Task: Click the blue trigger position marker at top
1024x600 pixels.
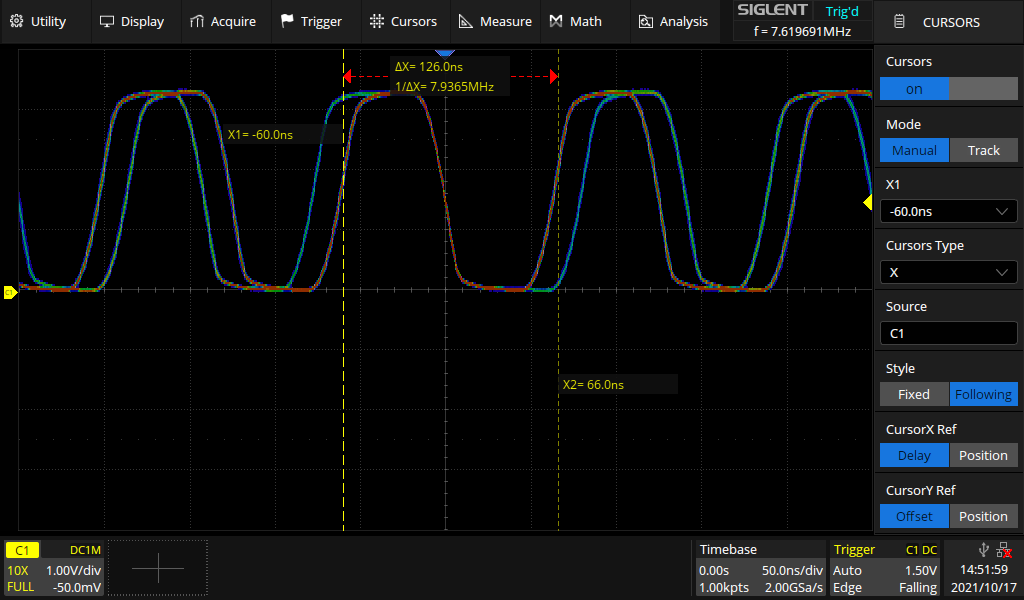Action: [446, 51]
